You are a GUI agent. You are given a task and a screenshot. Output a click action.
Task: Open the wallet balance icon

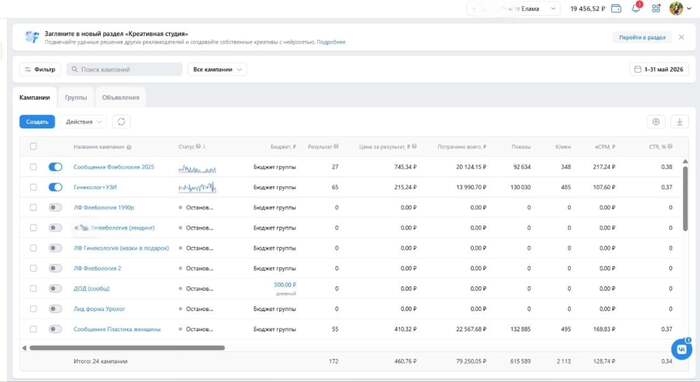(x=616, y=8)
